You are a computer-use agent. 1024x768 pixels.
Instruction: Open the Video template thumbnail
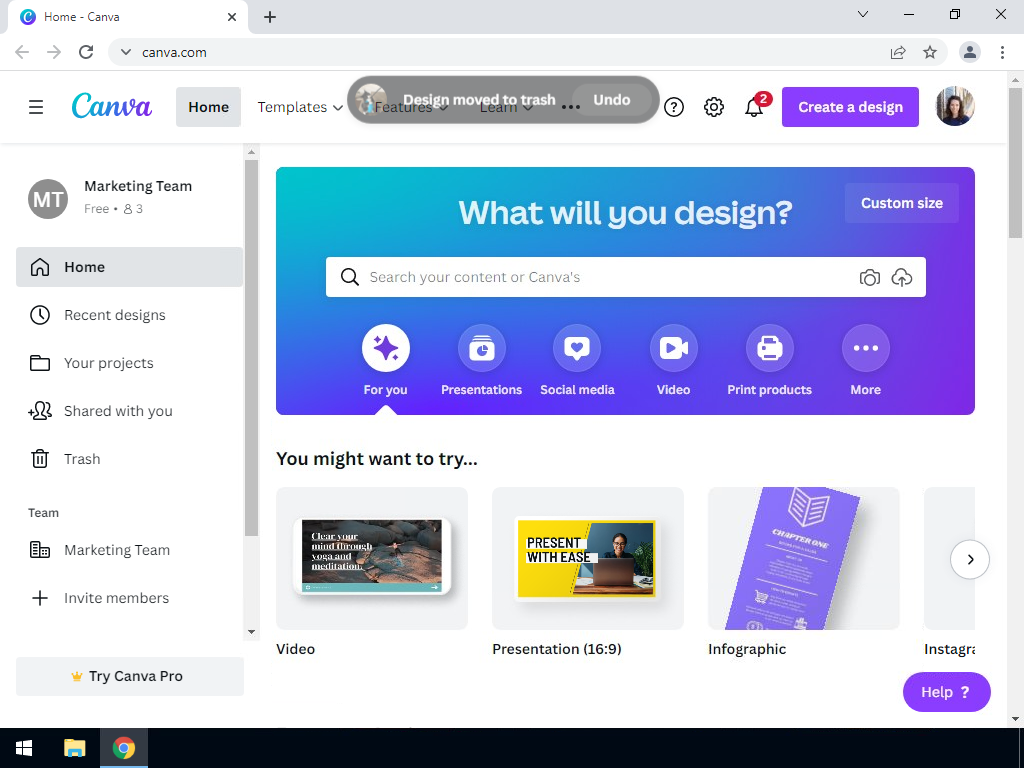(372, 558)
